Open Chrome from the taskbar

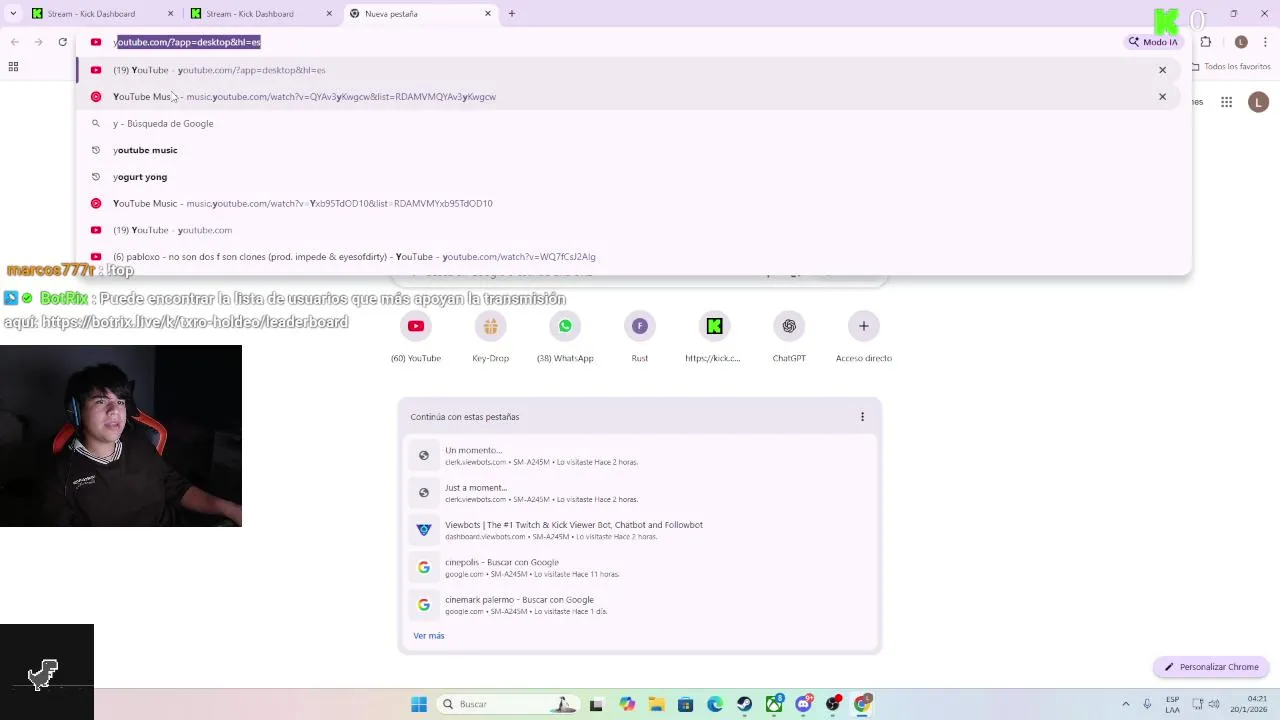click(x=862, y=704)
